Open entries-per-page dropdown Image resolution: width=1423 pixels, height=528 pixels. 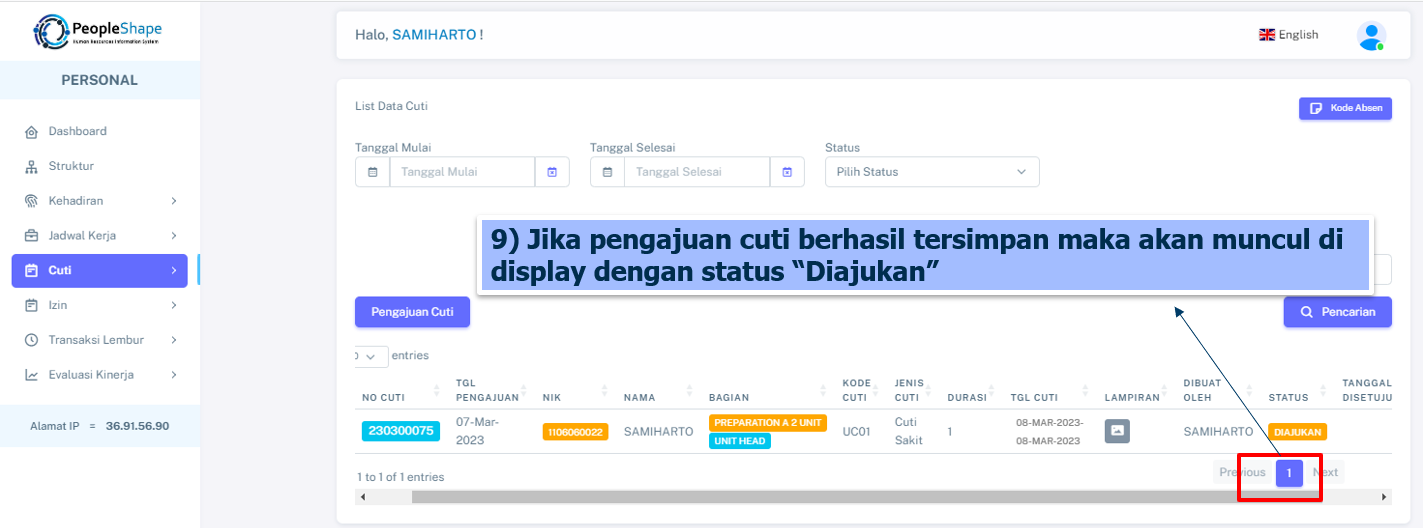pos(371,356)
